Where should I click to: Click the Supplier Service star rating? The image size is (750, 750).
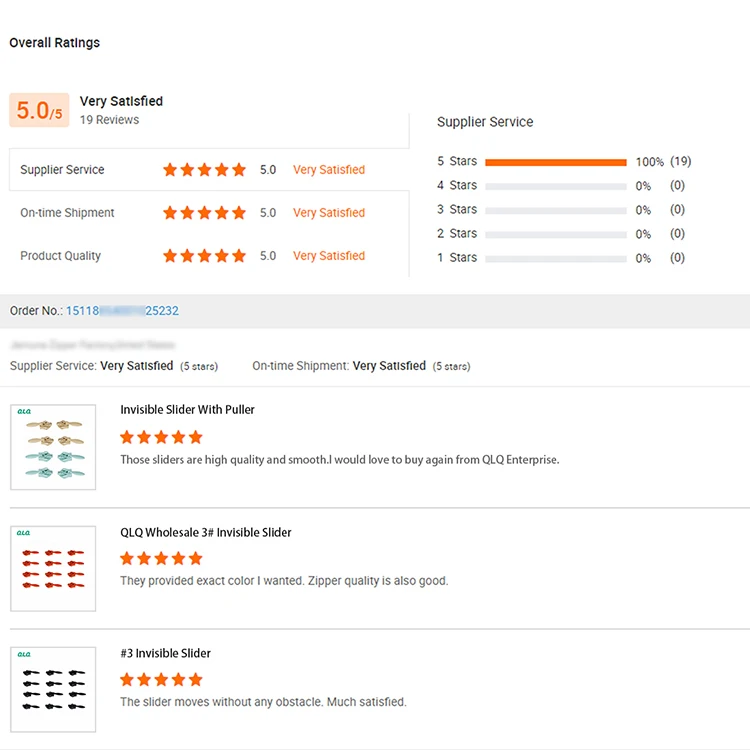[204, 170]
